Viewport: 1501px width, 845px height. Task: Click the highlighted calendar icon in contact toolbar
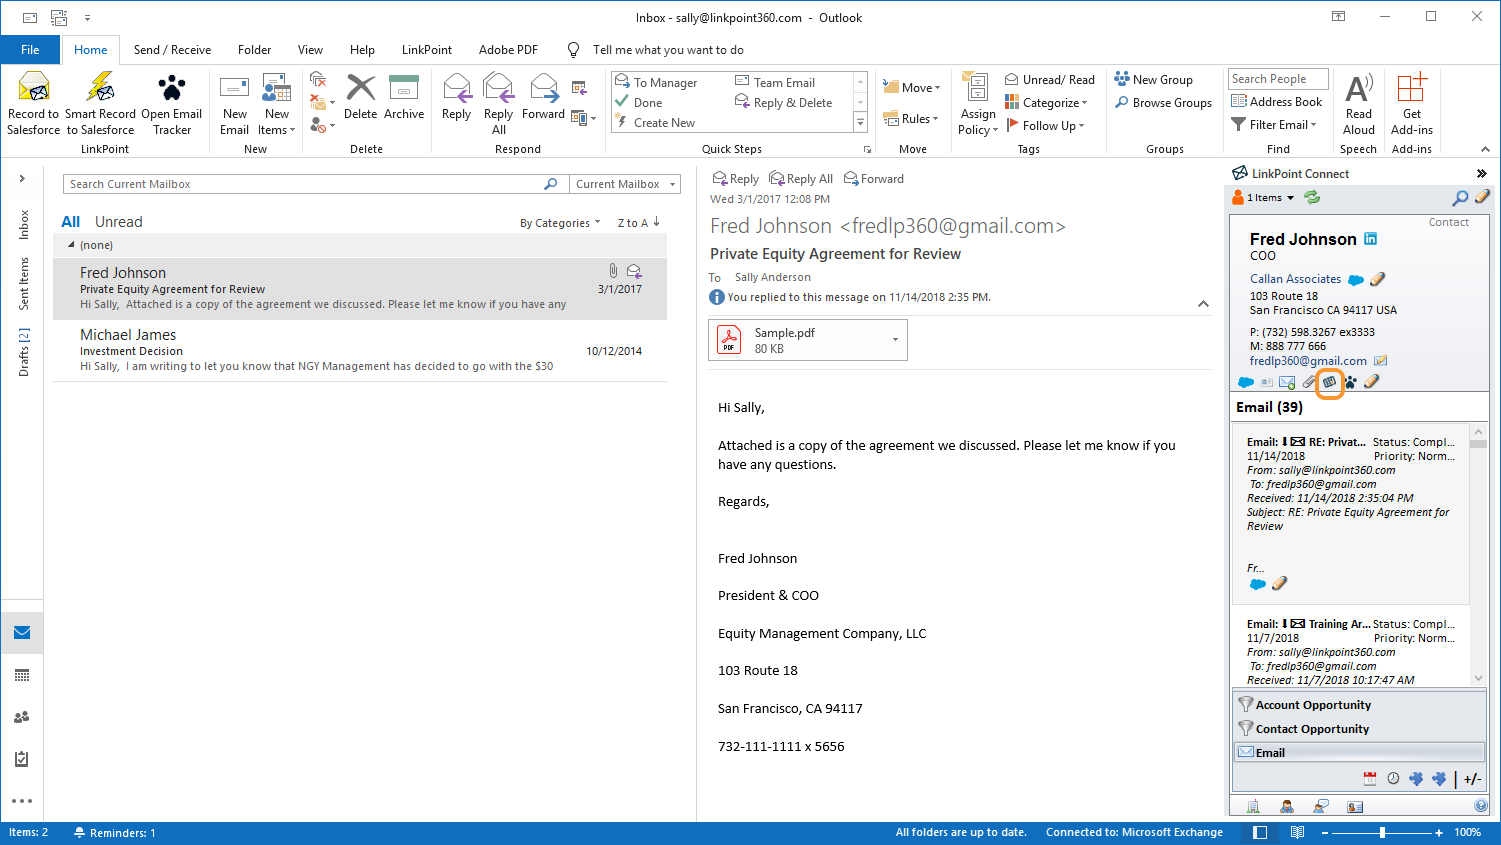point(1329,382)
